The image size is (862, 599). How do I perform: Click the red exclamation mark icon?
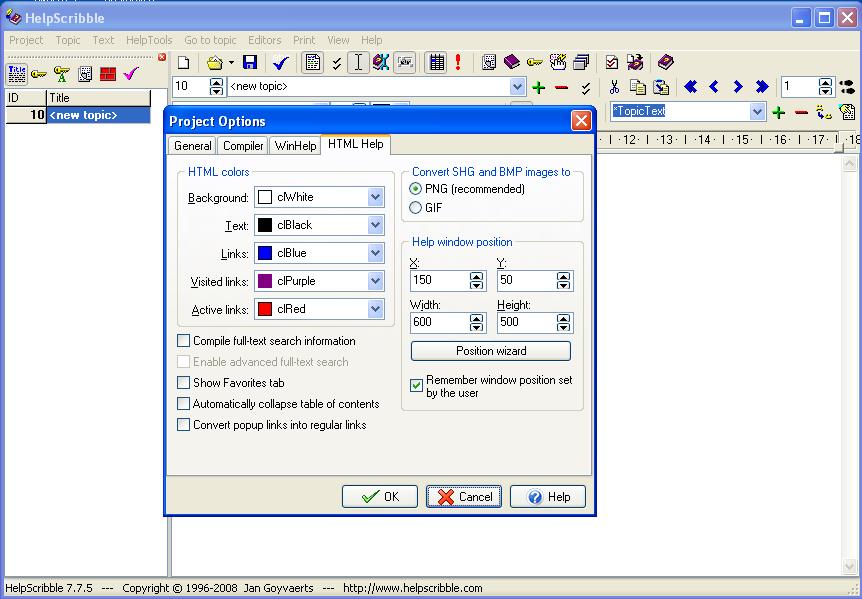458,62
